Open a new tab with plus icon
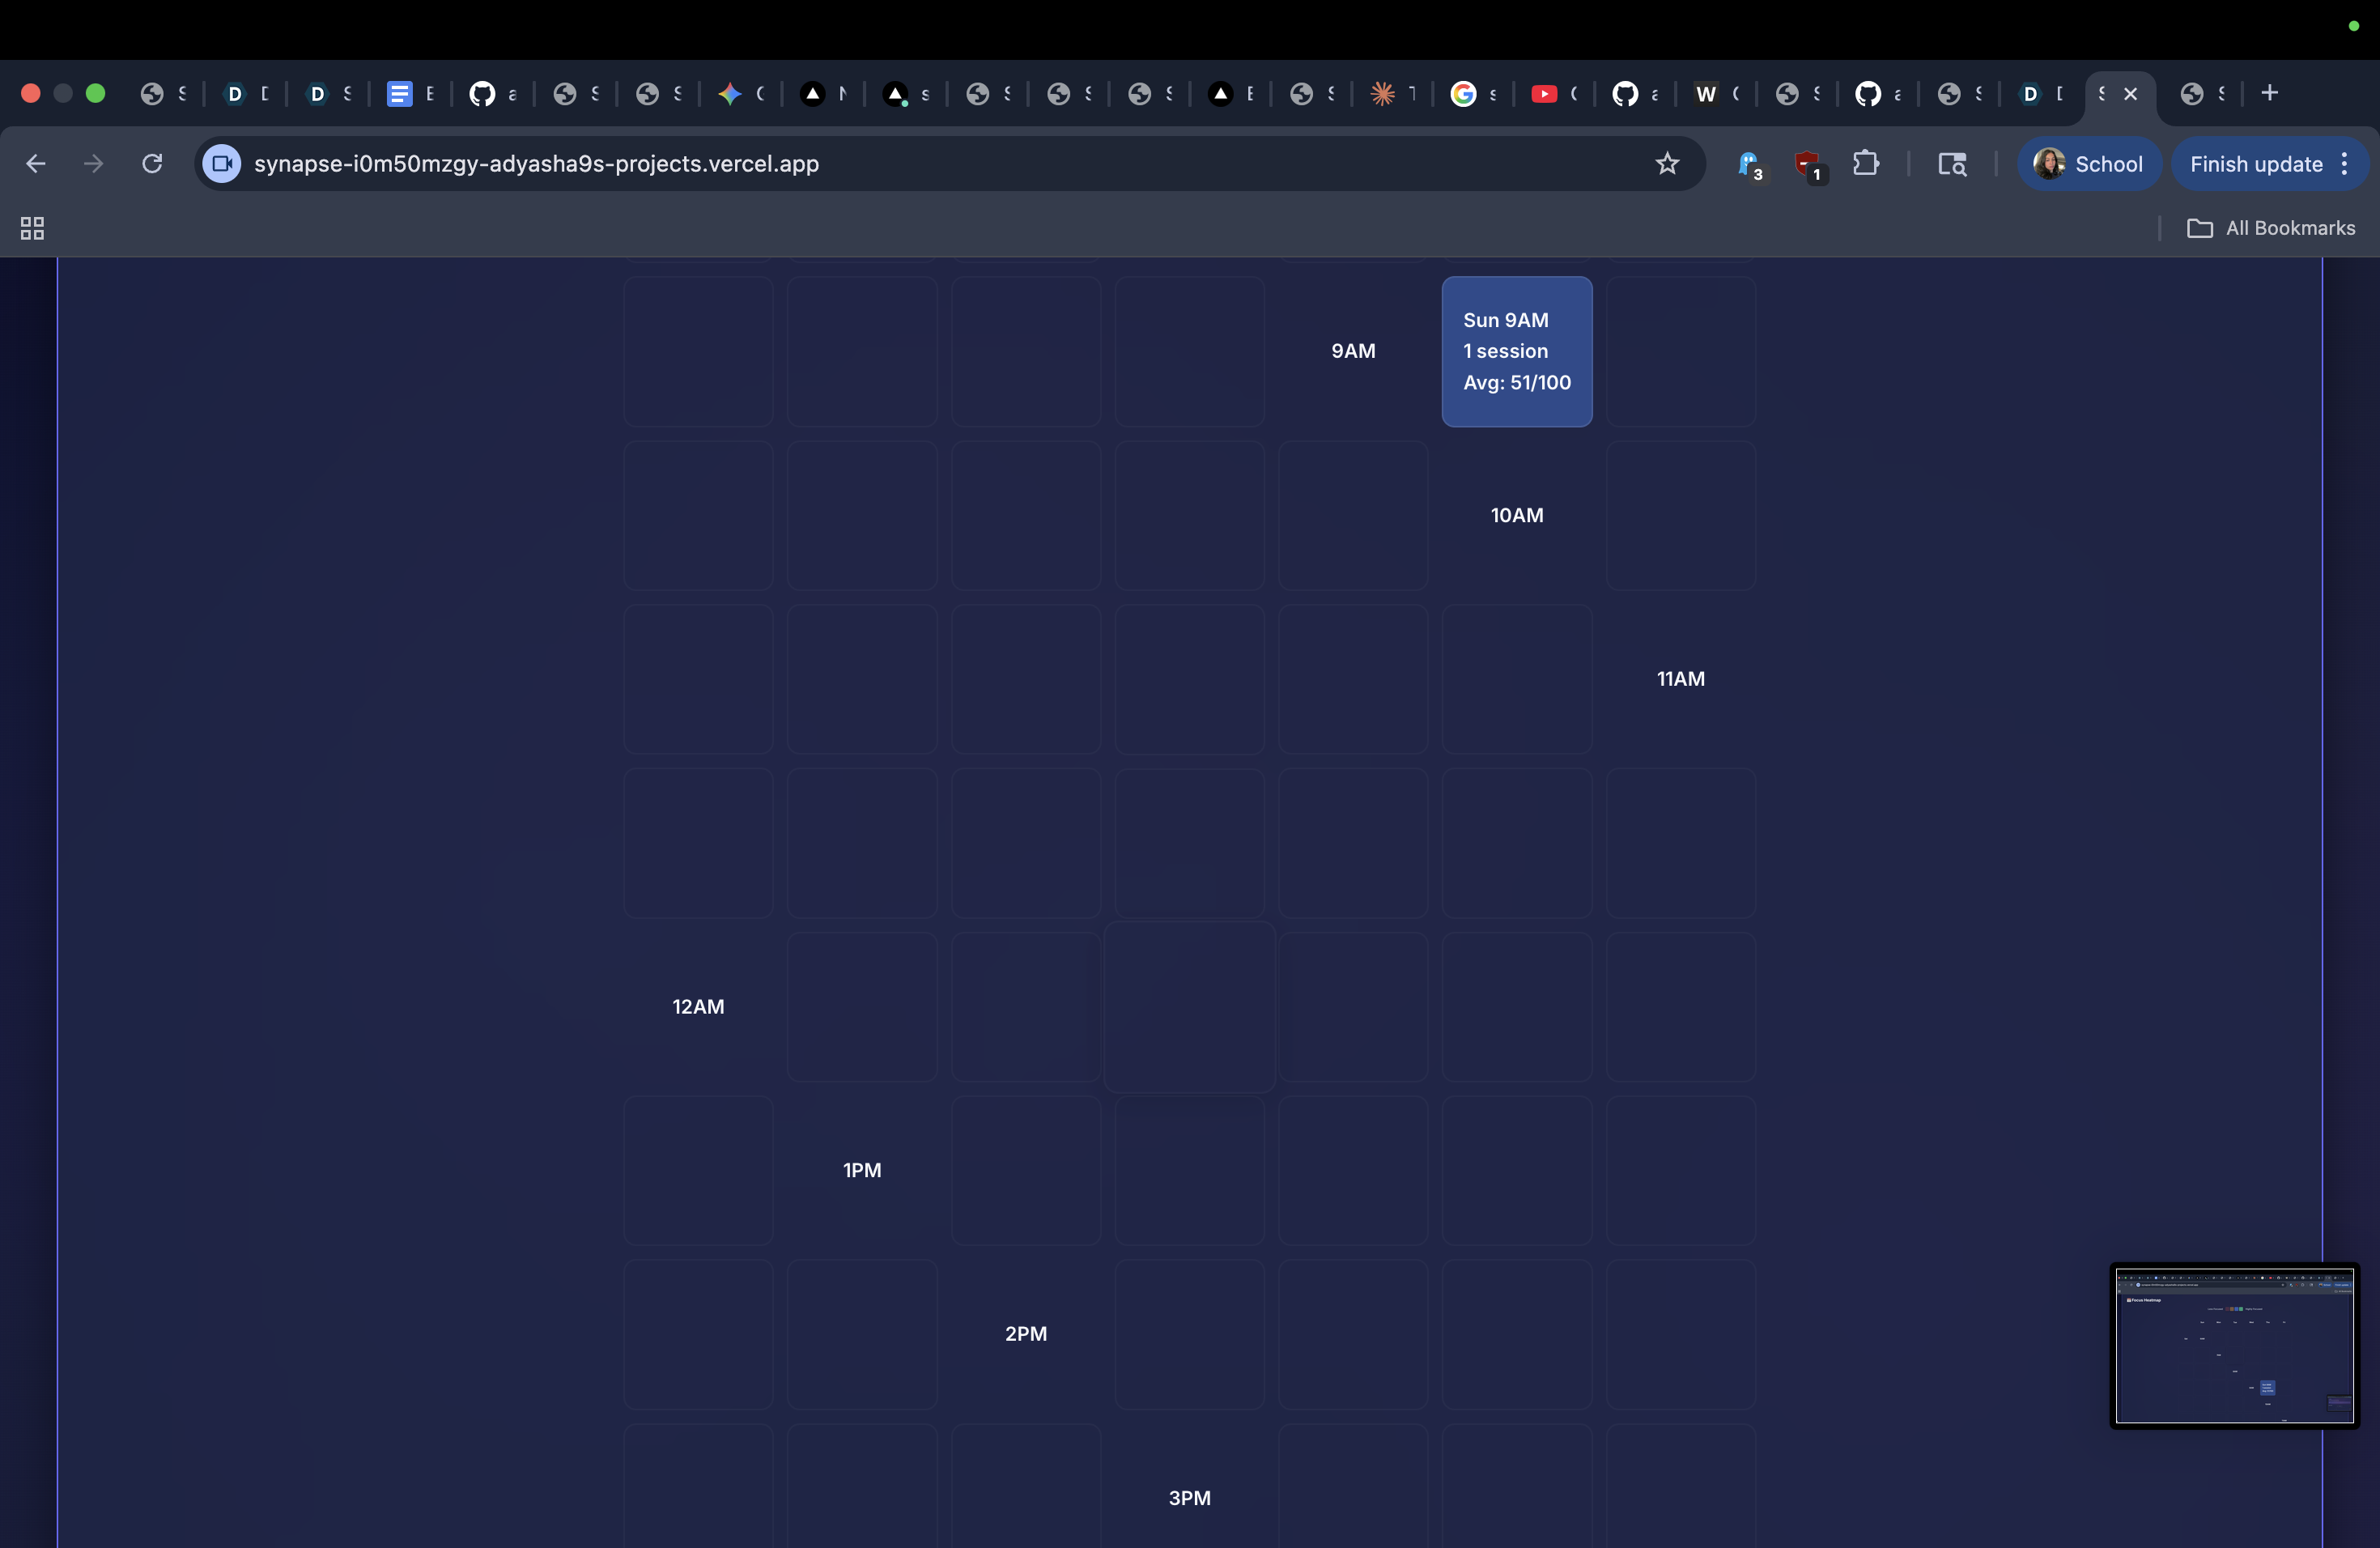2380x1548 pixels. coord(2269,93)
